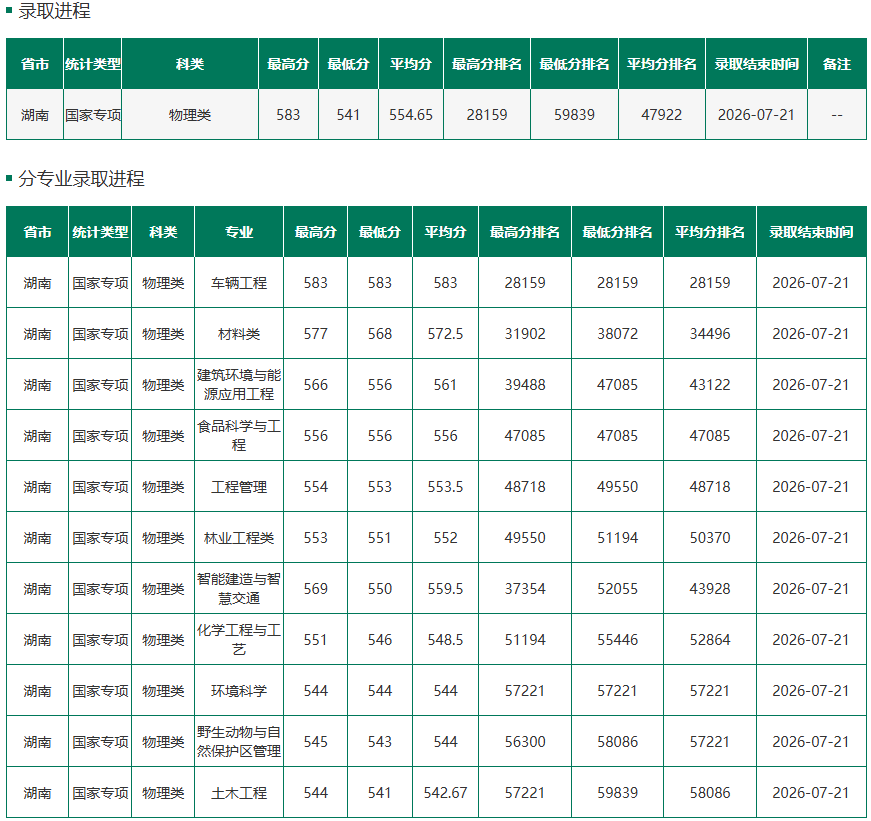Screen dimensions: 871x821
Task: Click average rank 43122 in 建筑环境 row
Action: (709, 384)
